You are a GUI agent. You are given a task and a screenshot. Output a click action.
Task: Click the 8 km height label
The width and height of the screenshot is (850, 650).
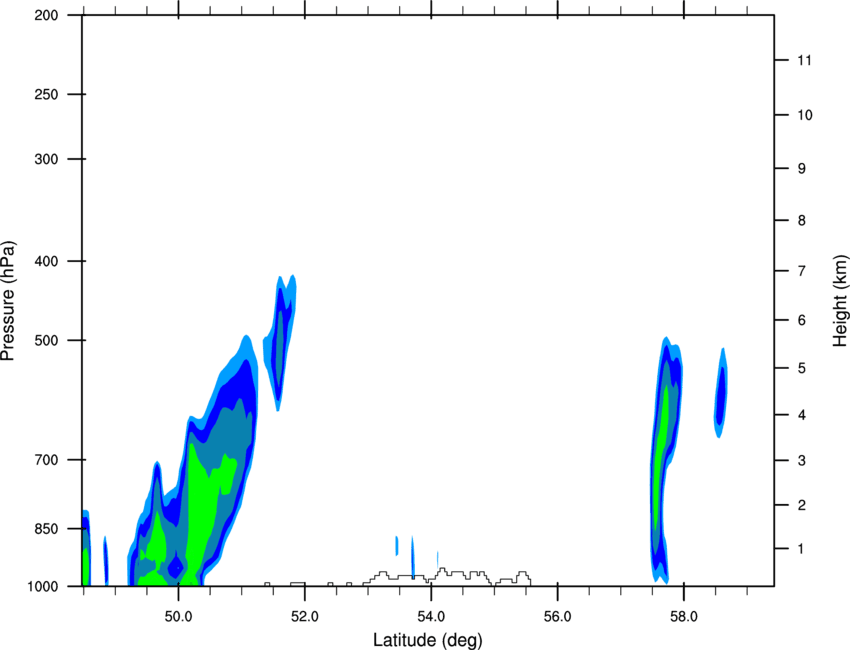(x=802, y=221)
